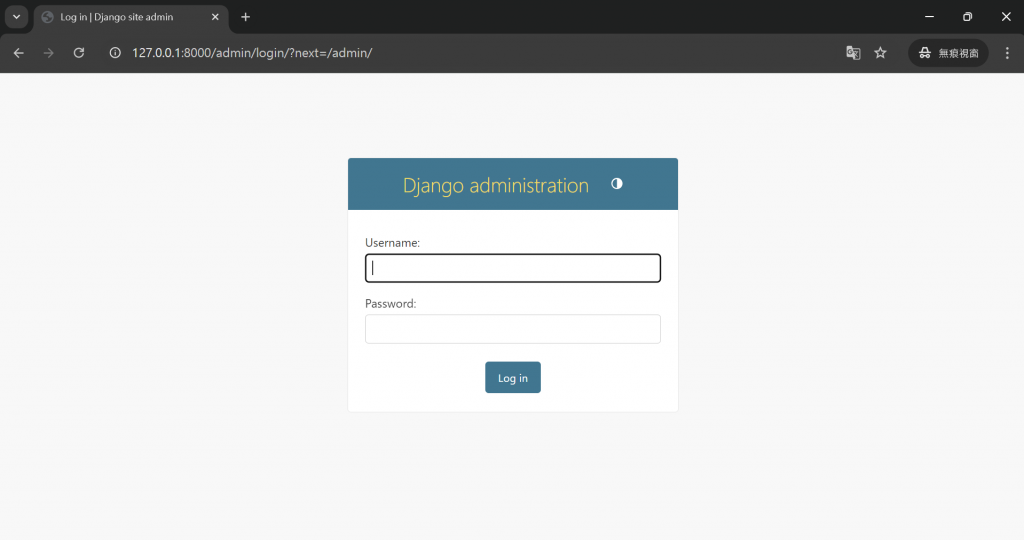Viewport: 1024px width, 540px height.
Task: Click into the Username input field
Action: [513, 268]
